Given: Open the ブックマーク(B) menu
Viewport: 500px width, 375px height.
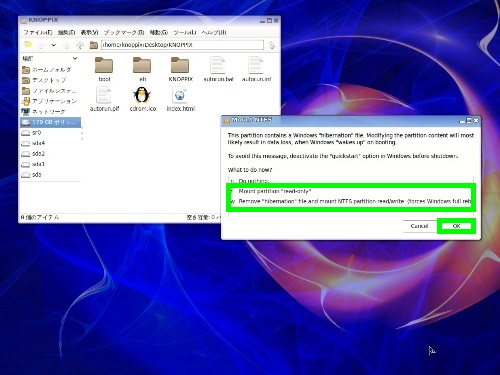Looking at the screenshot, I should tap(124, 32).
